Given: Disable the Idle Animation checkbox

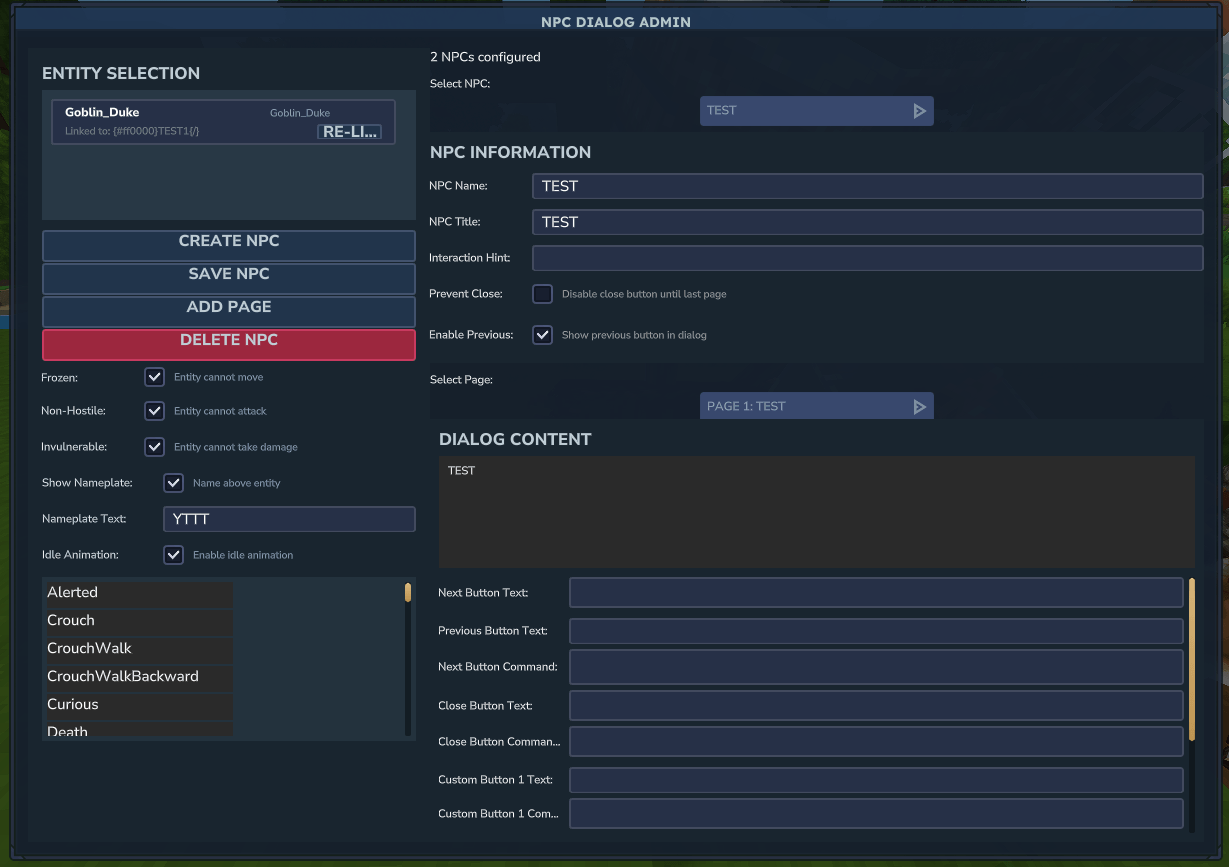Looking at the screenshot, I should pos(174,555).
